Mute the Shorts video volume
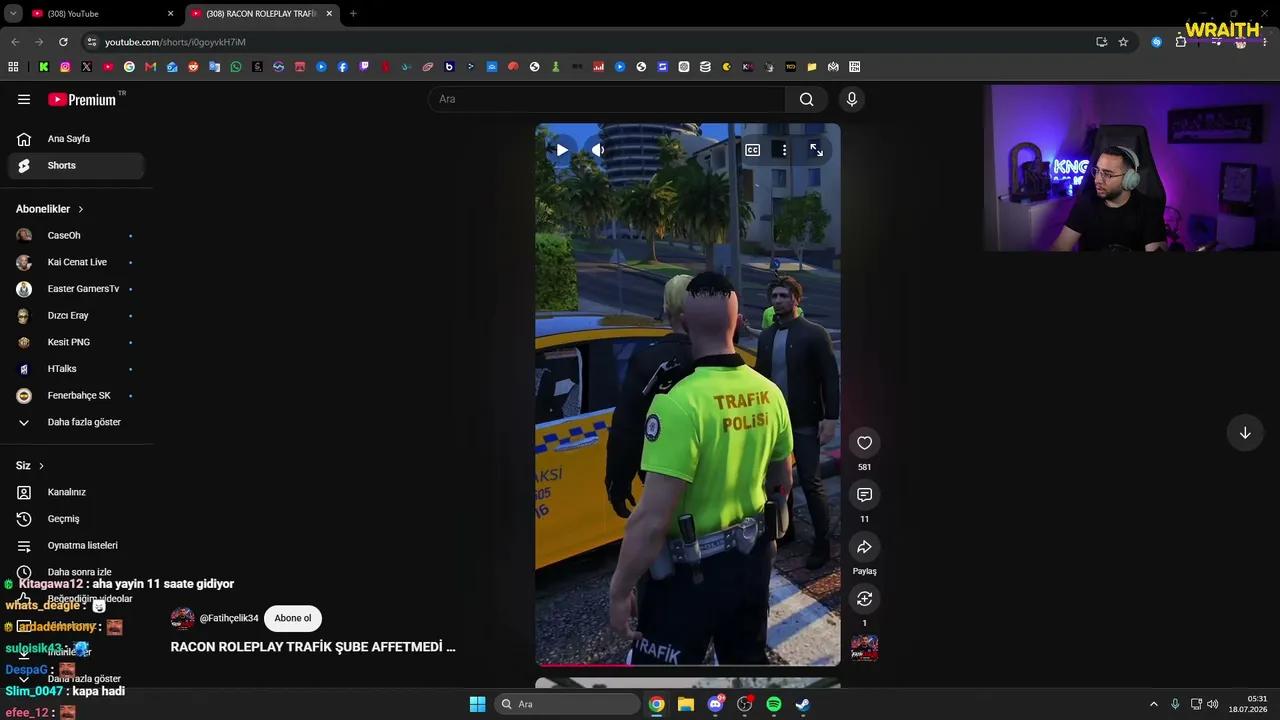Screen dimensions: 1280x720 [x=598, y=150]
